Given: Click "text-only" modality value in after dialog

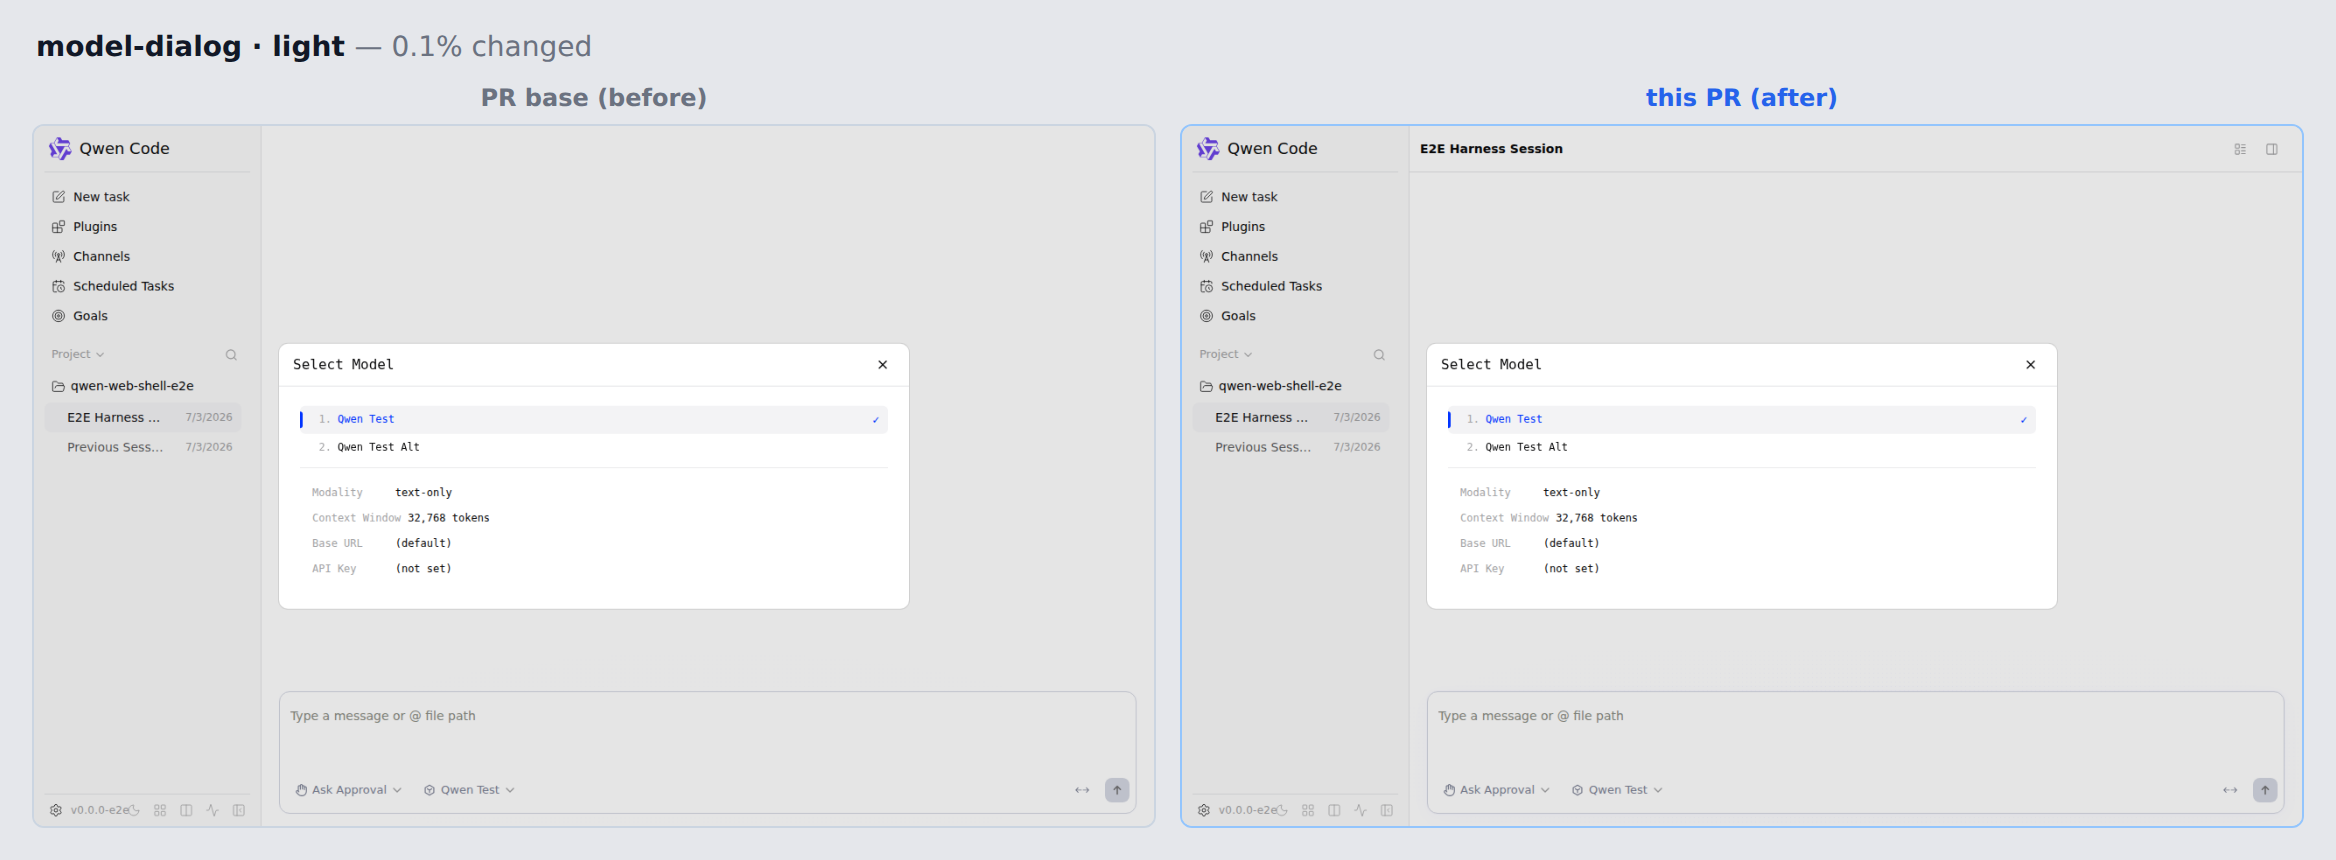Looking at the screenshot, I should click(x=1571, y=493).
